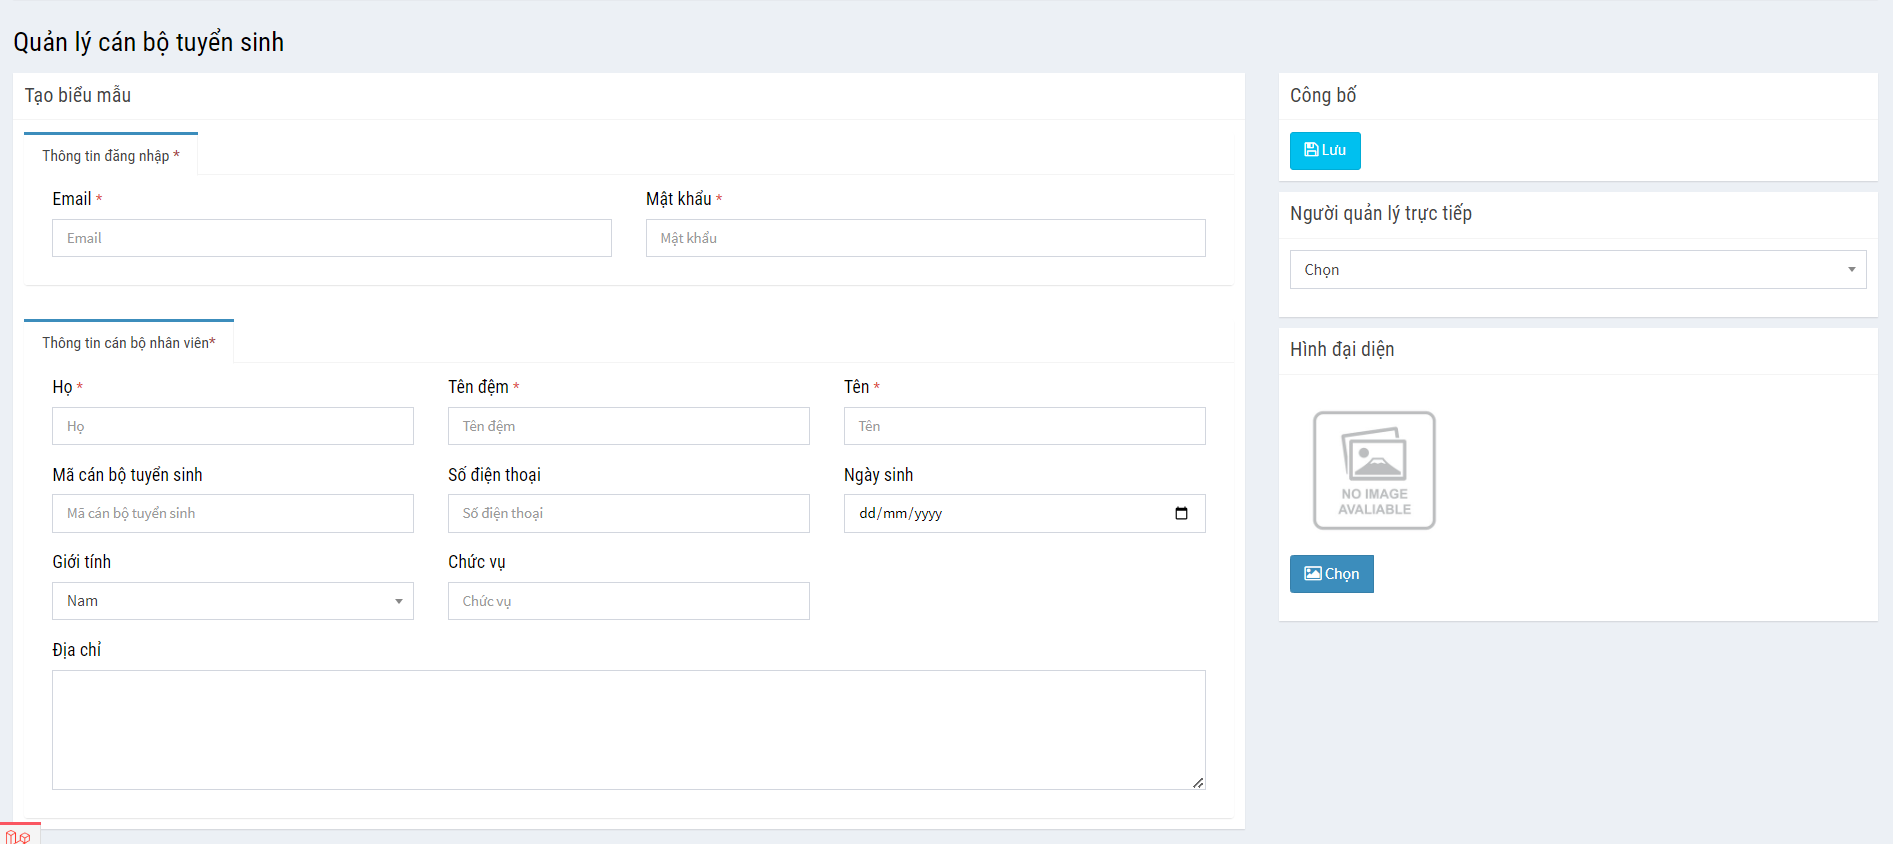Click inside the Địa chỉ text area
This screenshot has height=844, width=1893.
[x=628, y=730]
